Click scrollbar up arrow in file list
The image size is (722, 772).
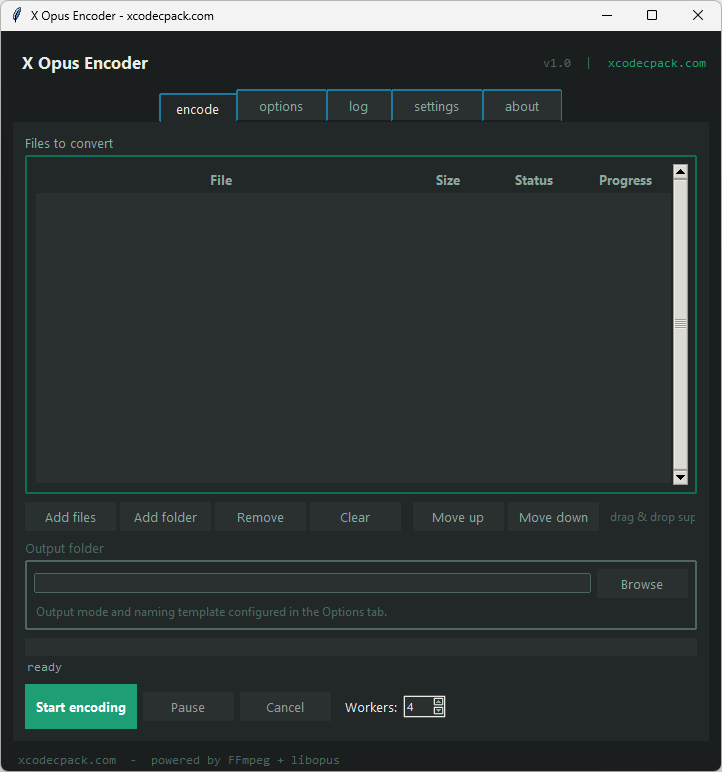click(681, 172)
